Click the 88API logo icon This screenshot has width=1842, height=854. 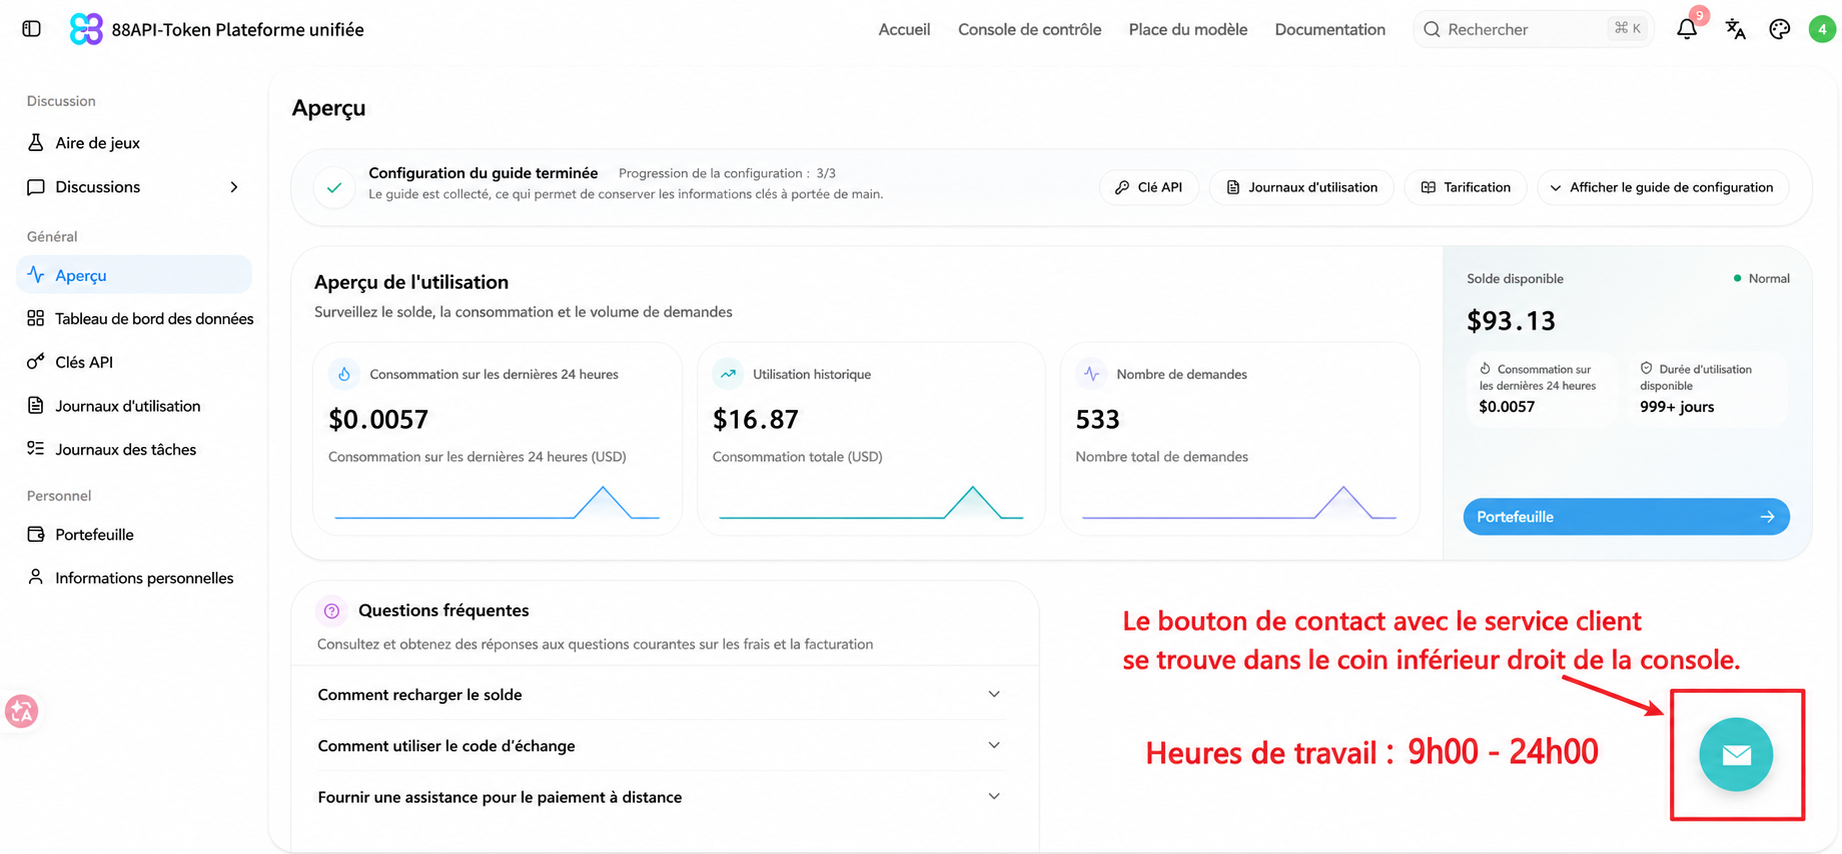point(86,29)
